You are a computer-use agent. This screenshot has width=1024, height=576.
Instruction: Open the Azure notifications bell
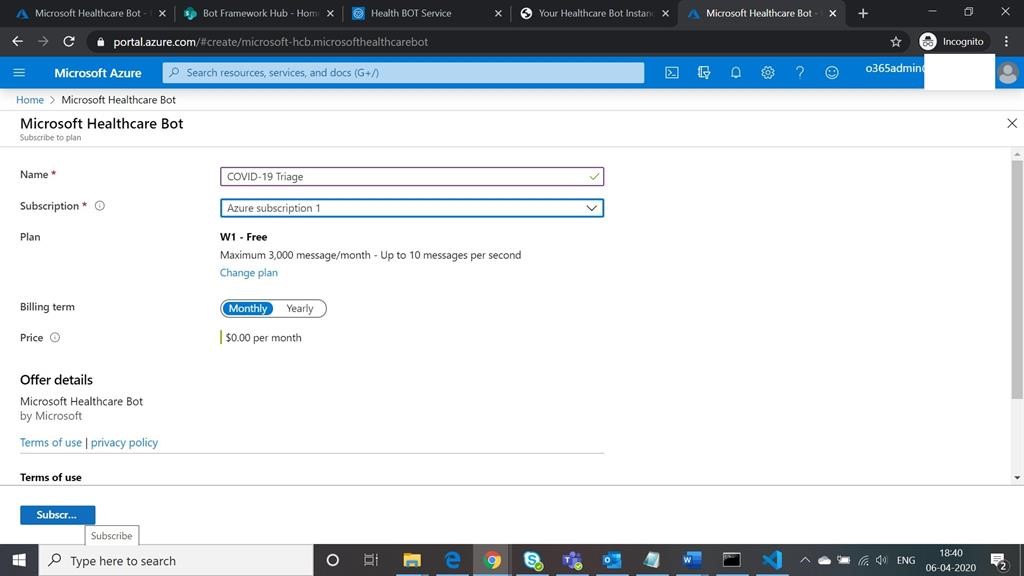tap(735, 72)
